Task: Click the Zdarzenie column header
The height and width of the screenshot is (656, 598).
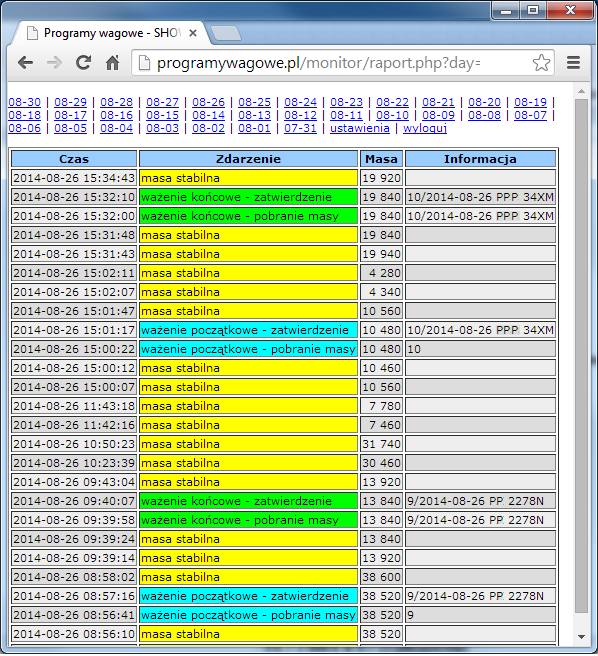Action: (x=249, y=159)
